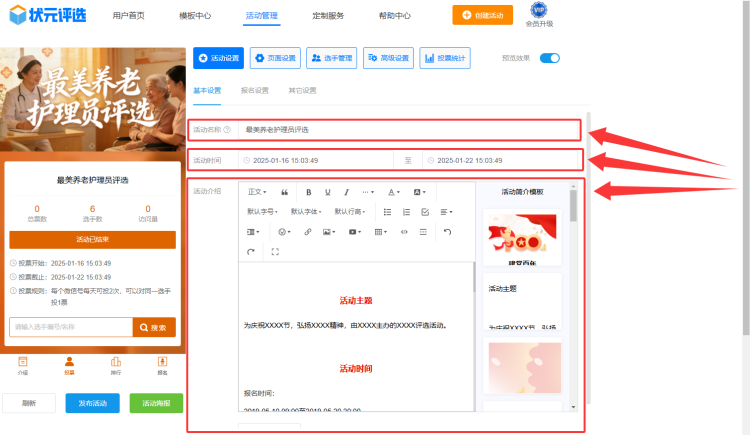Toggle the 预览效果 switch
The image size is (750, 435).
[550, 58]
